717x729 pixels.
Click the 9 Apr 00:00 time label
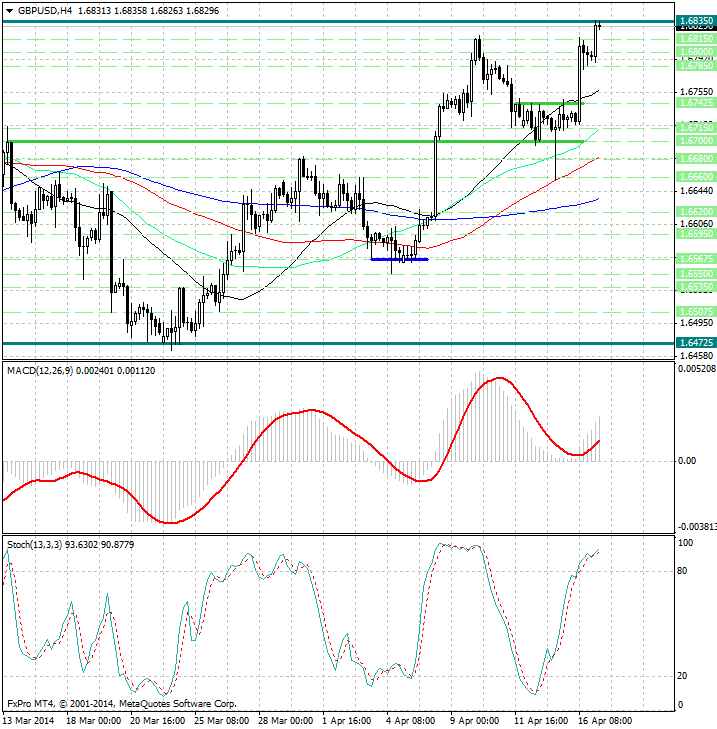click(475, 720)
